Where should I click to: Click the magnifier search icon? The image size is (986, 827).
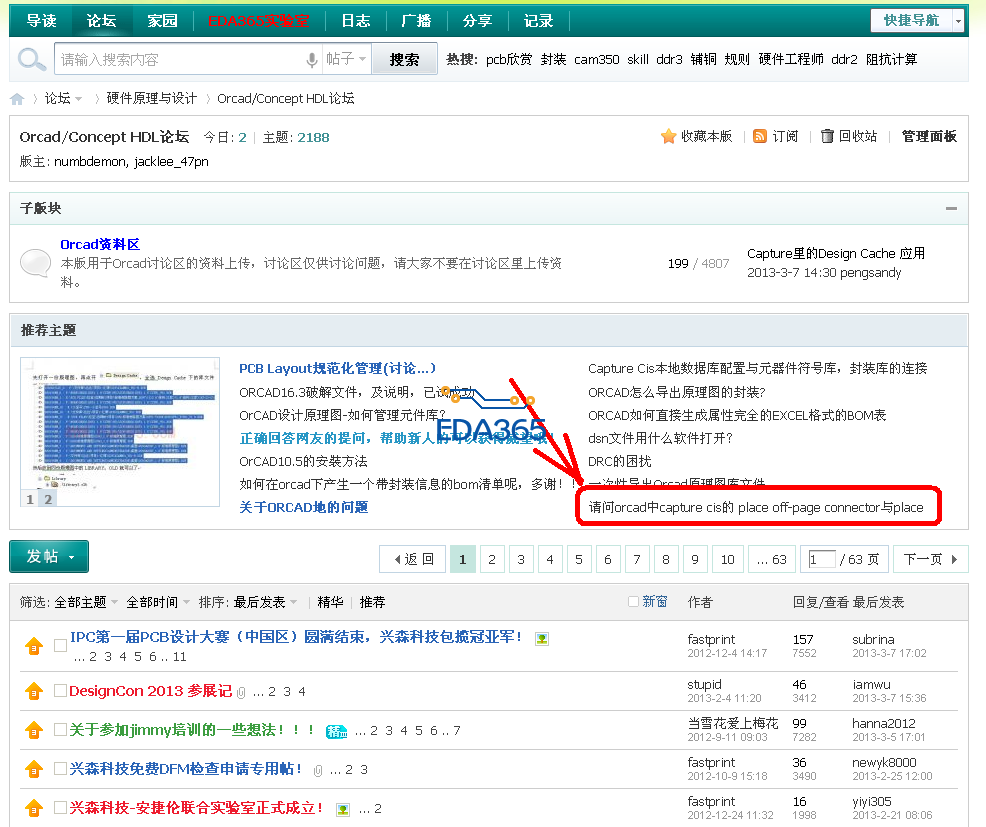click(x=31, y=60)
